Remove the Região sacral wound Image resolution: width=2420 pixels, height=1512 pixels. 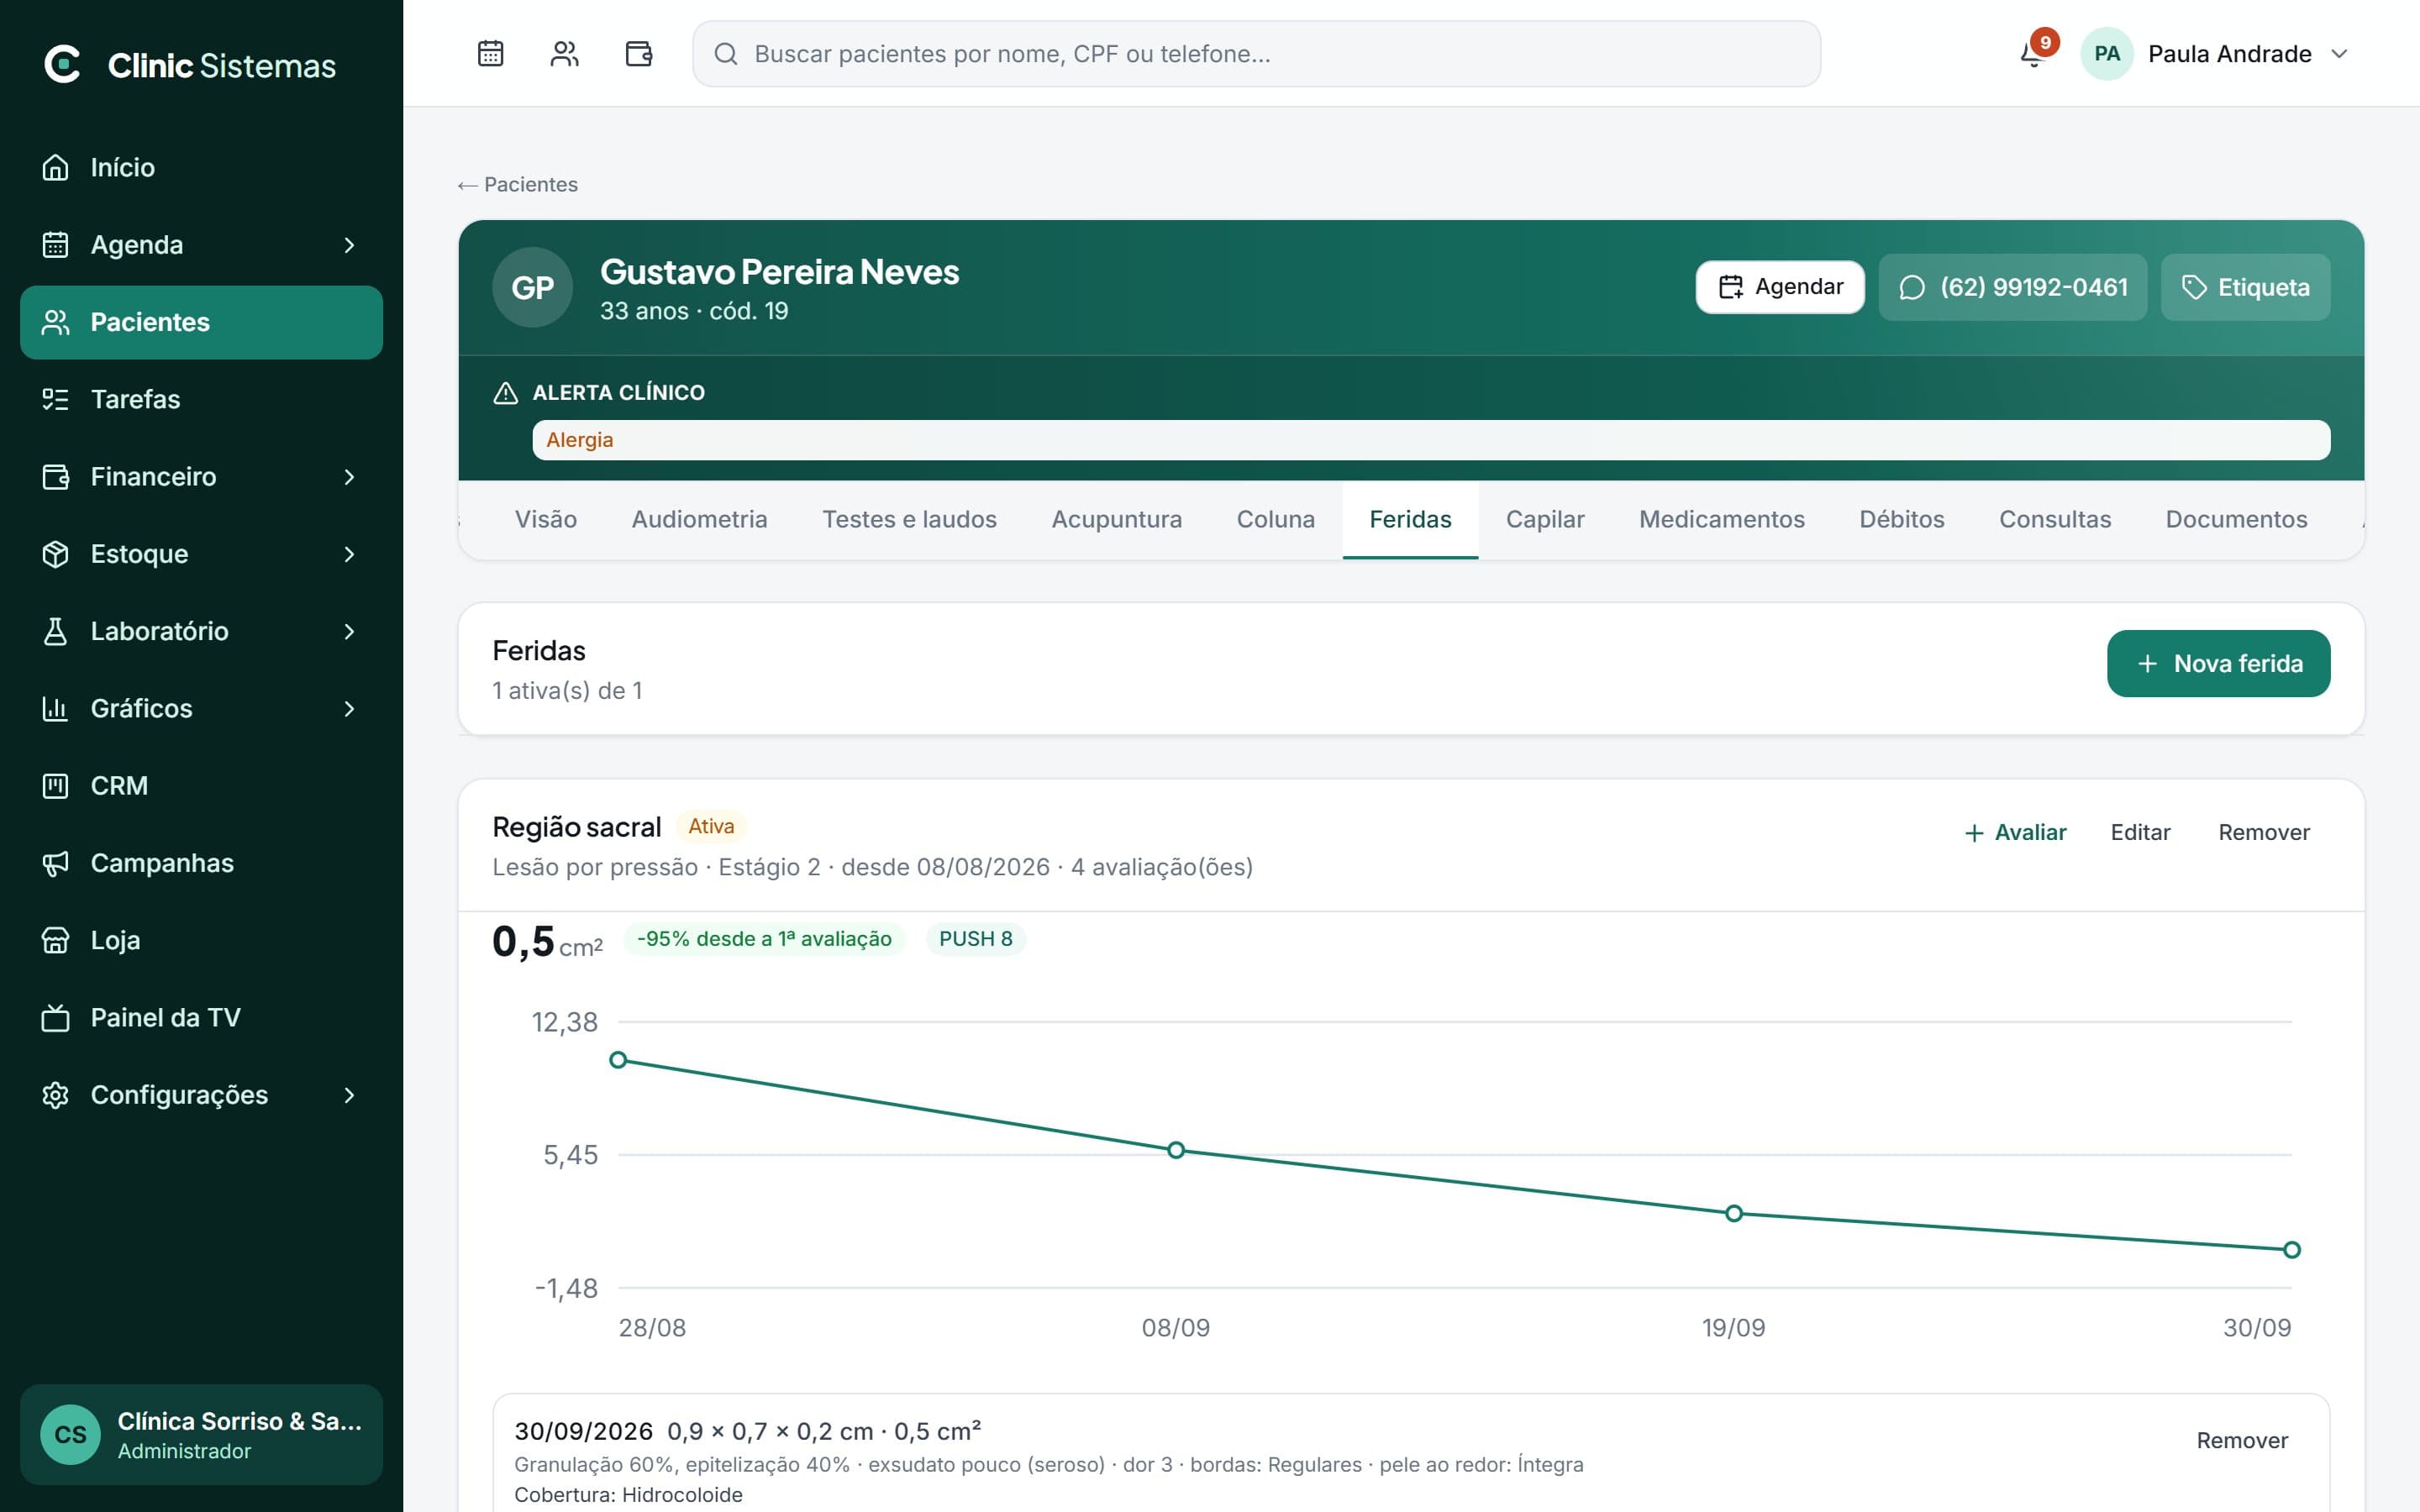coord(2264,832)
